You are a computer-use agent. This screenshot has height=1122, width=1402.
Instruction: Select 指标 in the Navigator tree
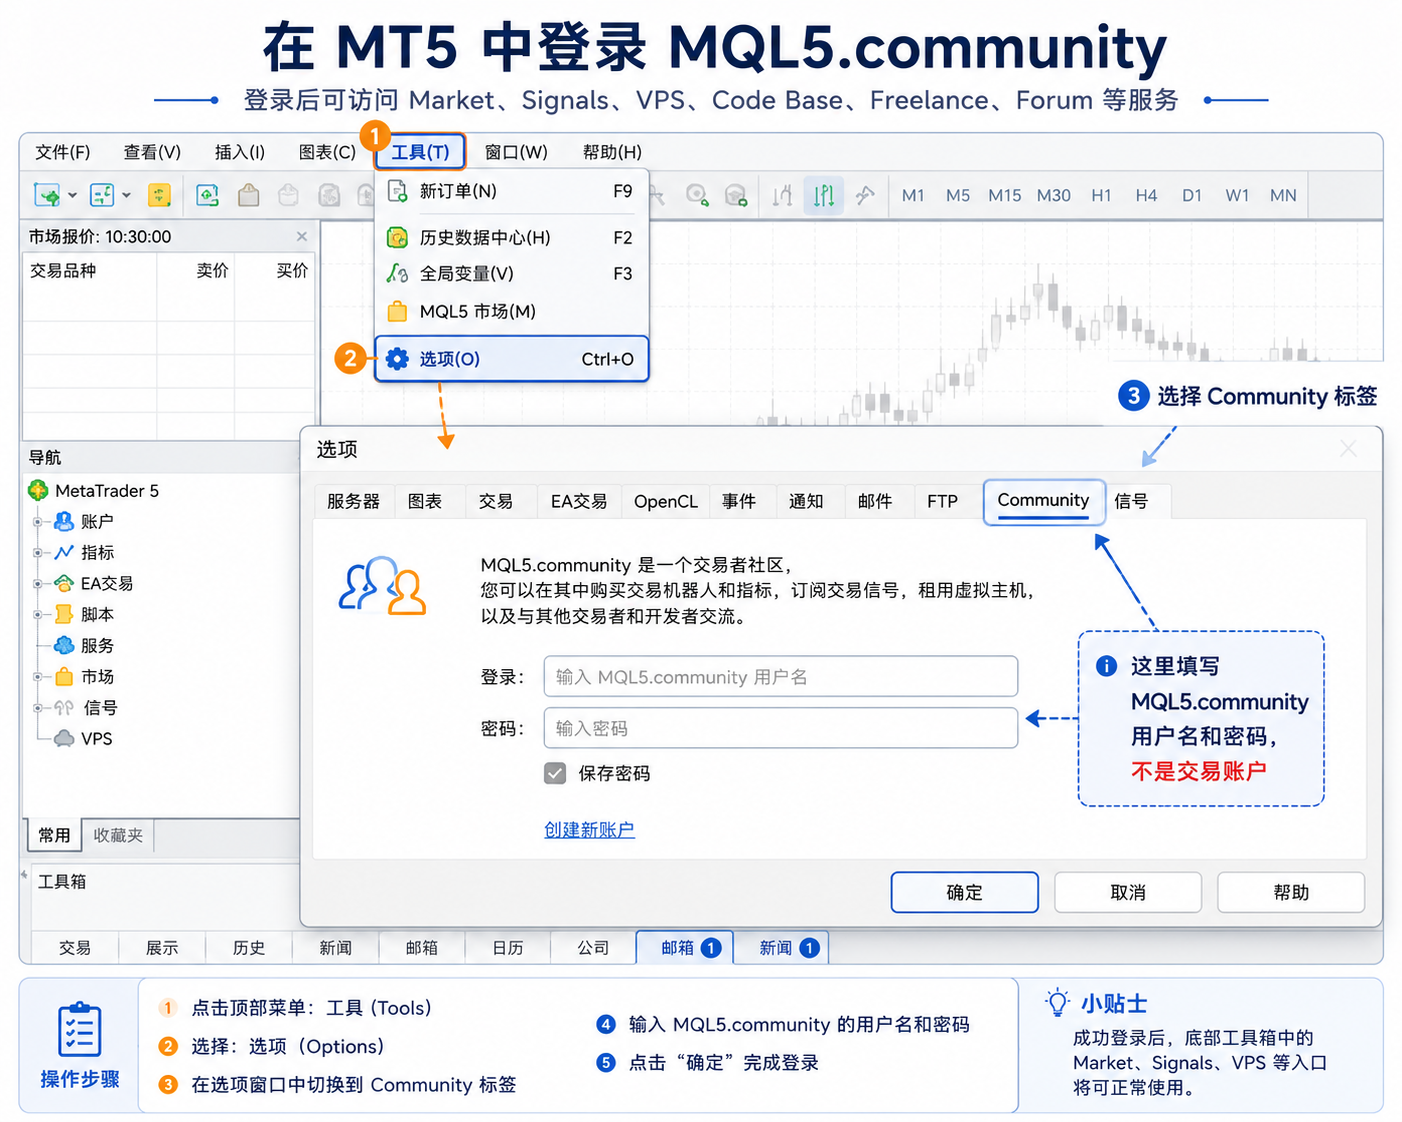tap(97, 552)
